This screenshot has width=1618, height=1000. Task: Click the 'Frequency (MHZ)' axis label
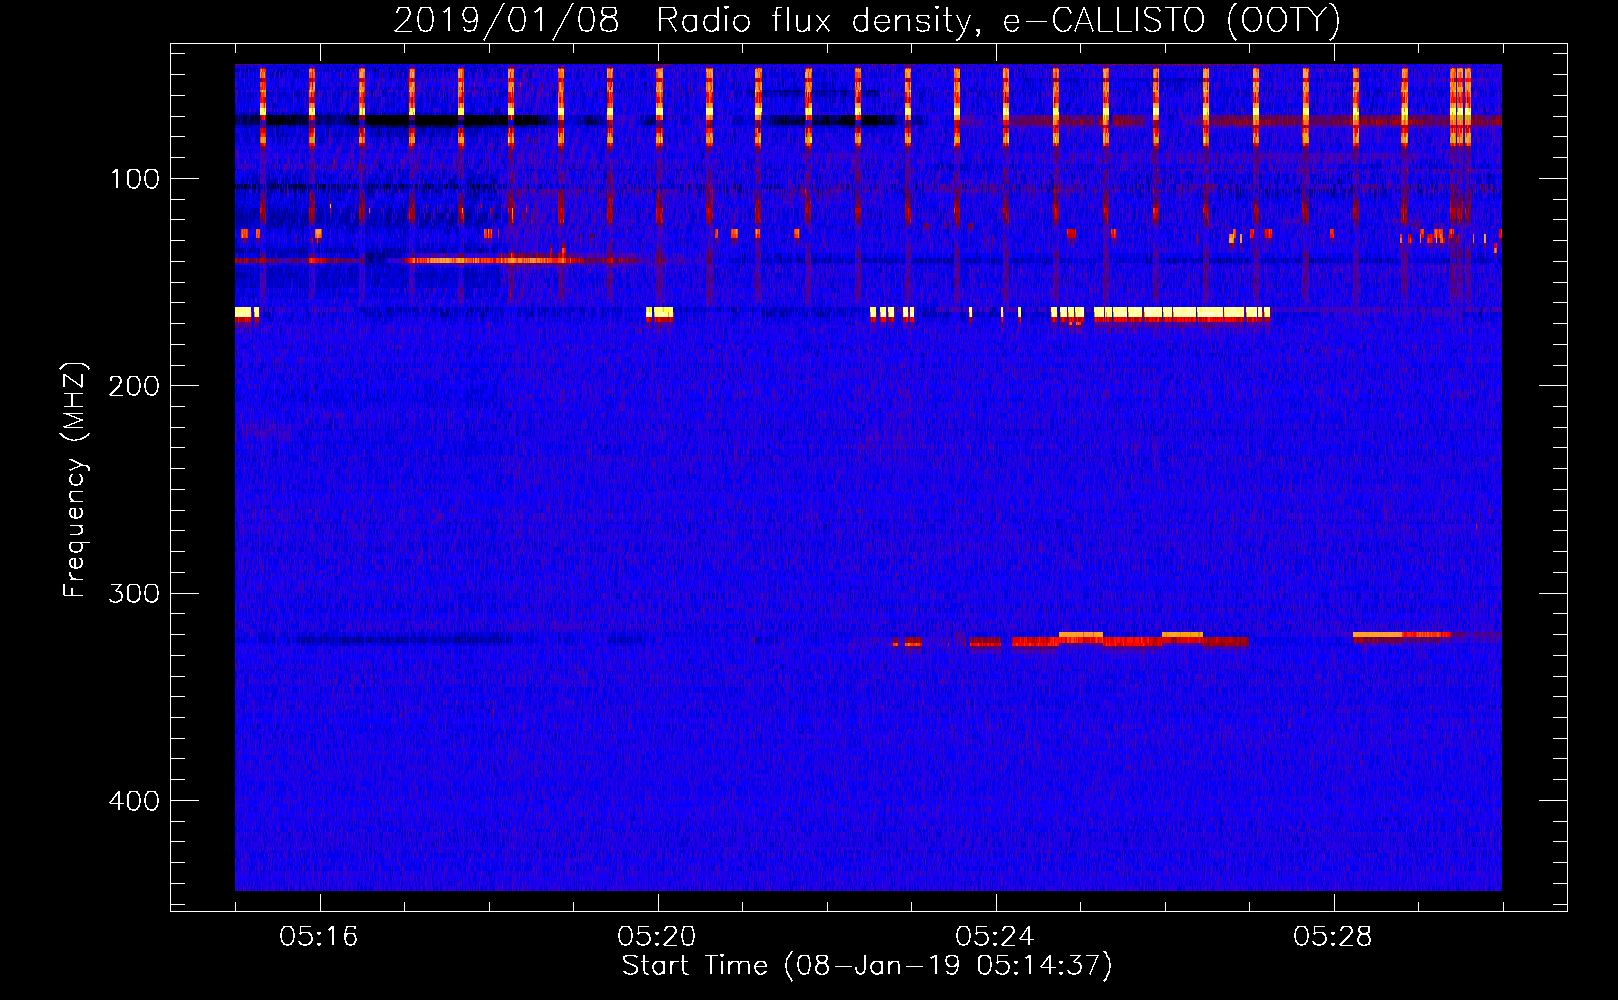click(x=76, y=480)
